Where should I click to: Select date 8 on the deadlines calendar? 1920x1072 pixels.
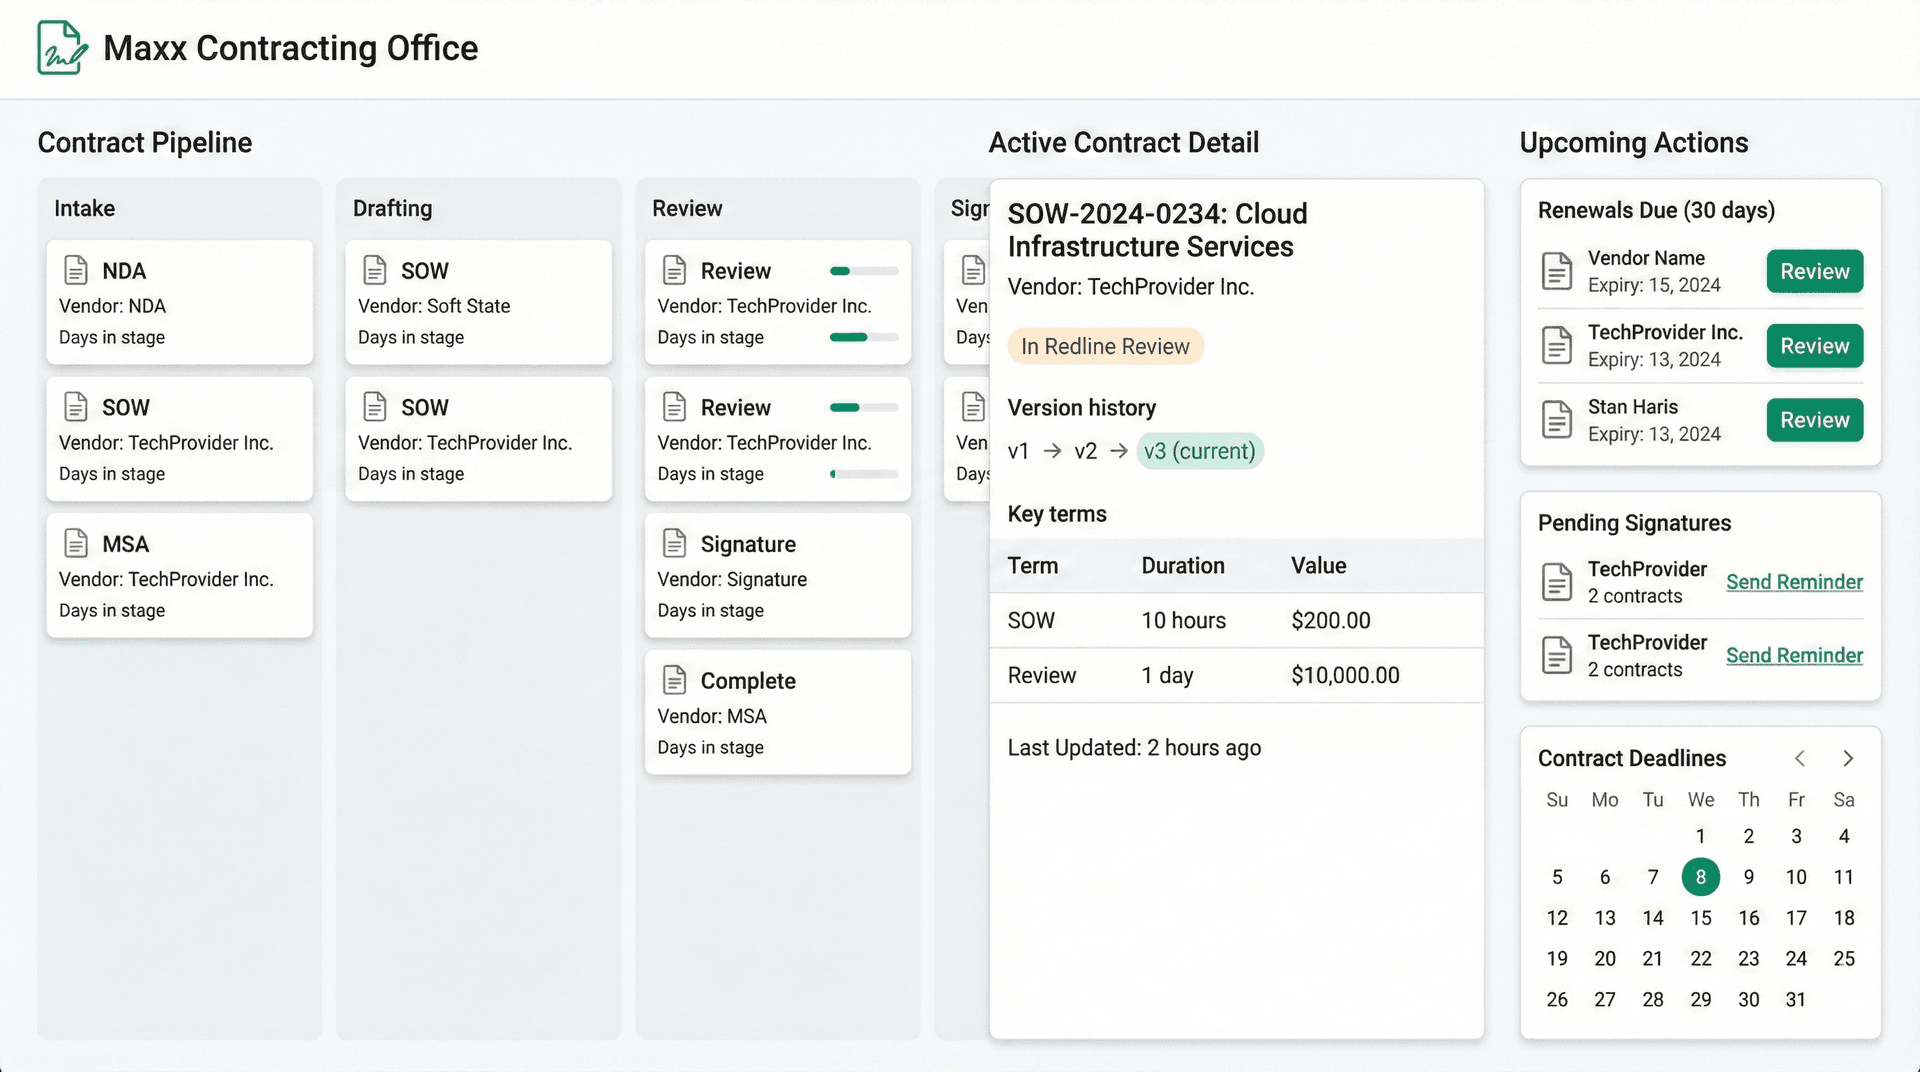1701,877
